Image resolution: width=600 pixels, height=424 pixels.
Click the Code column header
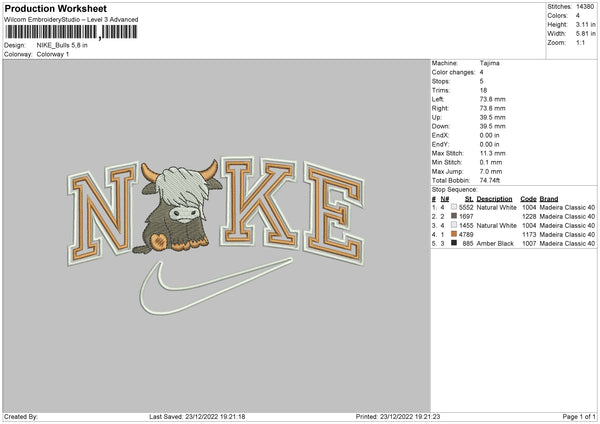528,199
